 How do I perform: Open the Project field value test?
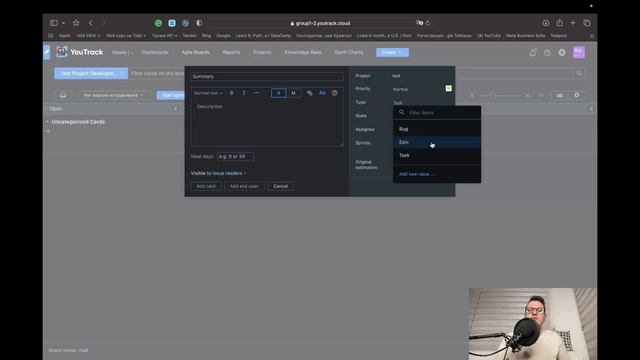point(396,76)
